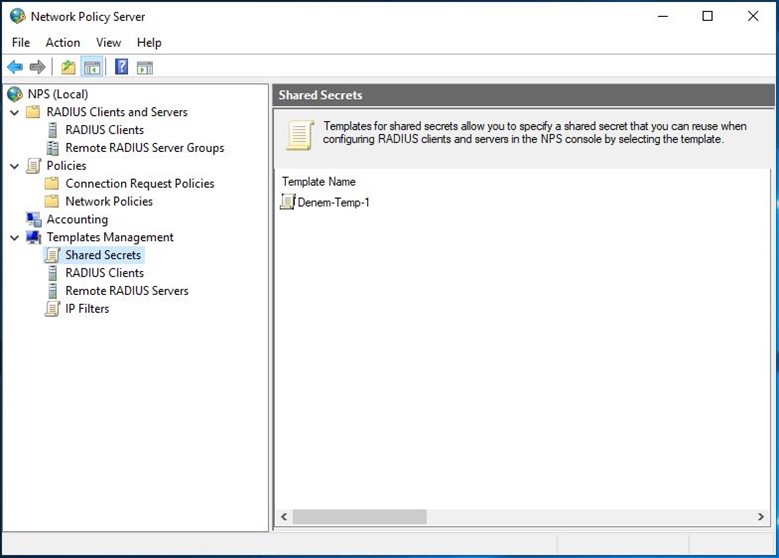Click the Policies scroll icon
Screen dimensions: 779x558
point(33,165)
